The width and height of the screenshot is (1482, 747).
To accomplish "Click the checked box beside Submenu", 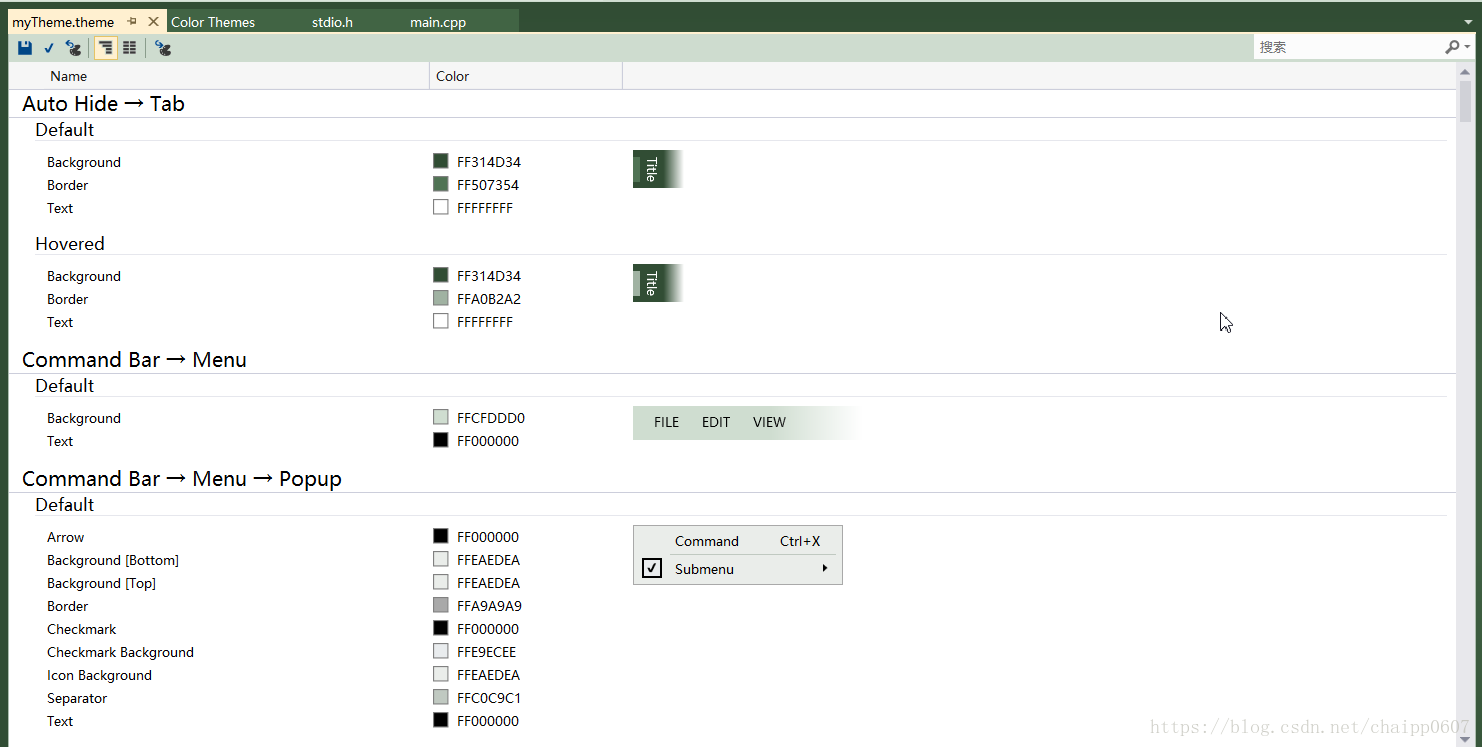I will click(652, 568).
